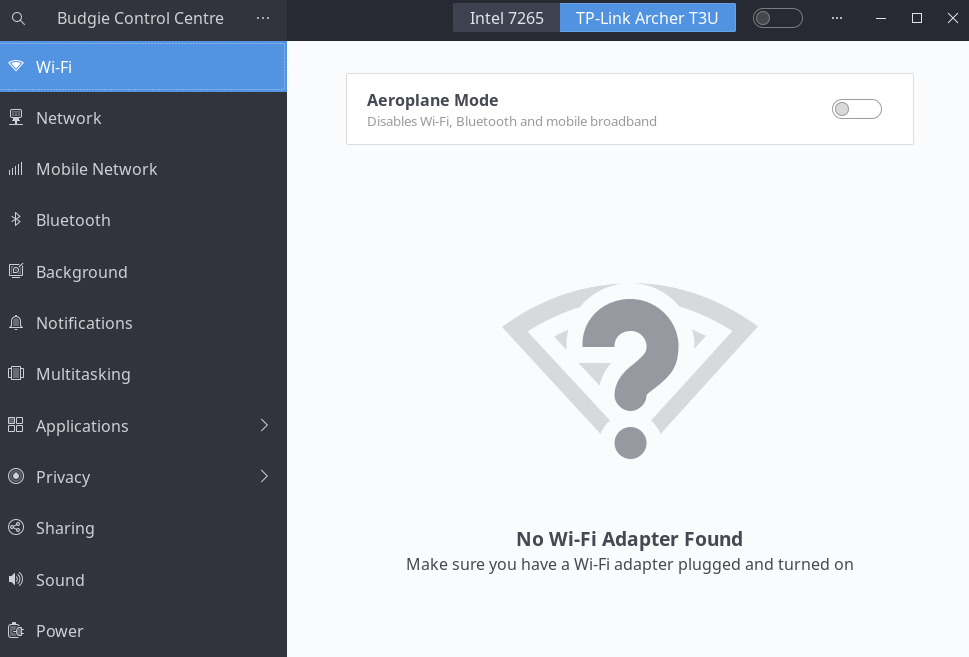Screen dimensions: 969x657
Task: Open Mobile Network settings
Action: point(143,169)
